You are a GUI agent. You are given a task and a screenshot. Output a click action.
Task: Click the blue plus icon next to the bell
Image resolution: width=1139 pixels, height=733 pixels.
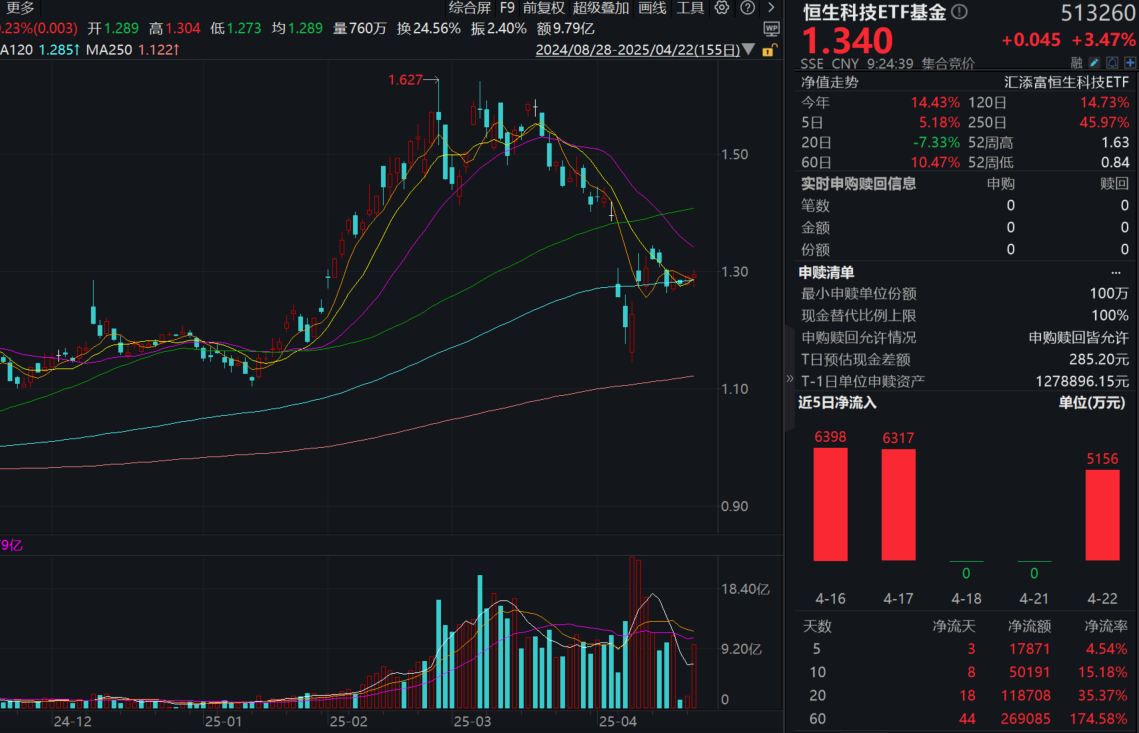[x=1129, y=62]
